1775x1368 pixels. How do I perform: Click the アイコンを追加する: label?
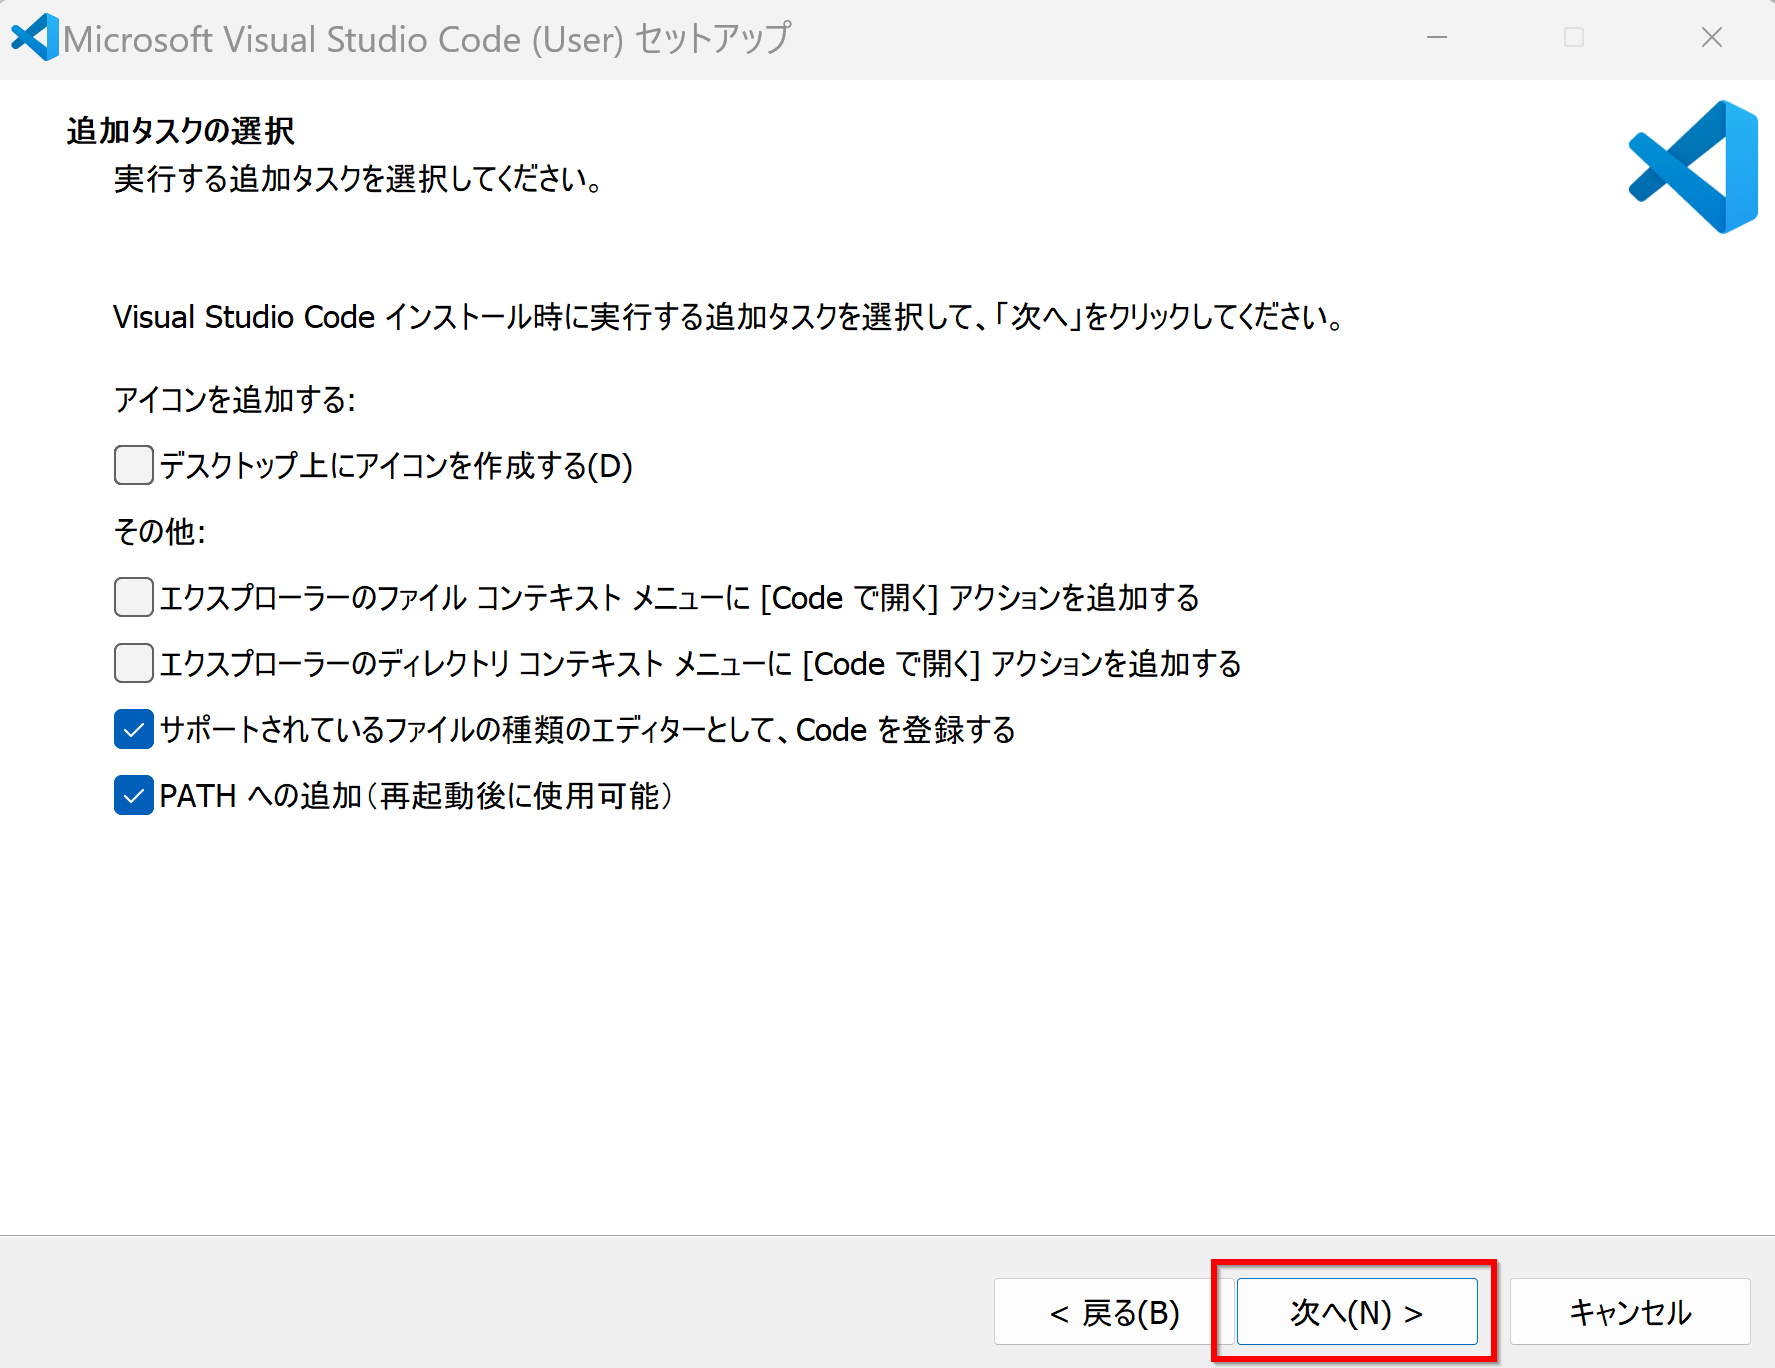[x=235, y=399]
